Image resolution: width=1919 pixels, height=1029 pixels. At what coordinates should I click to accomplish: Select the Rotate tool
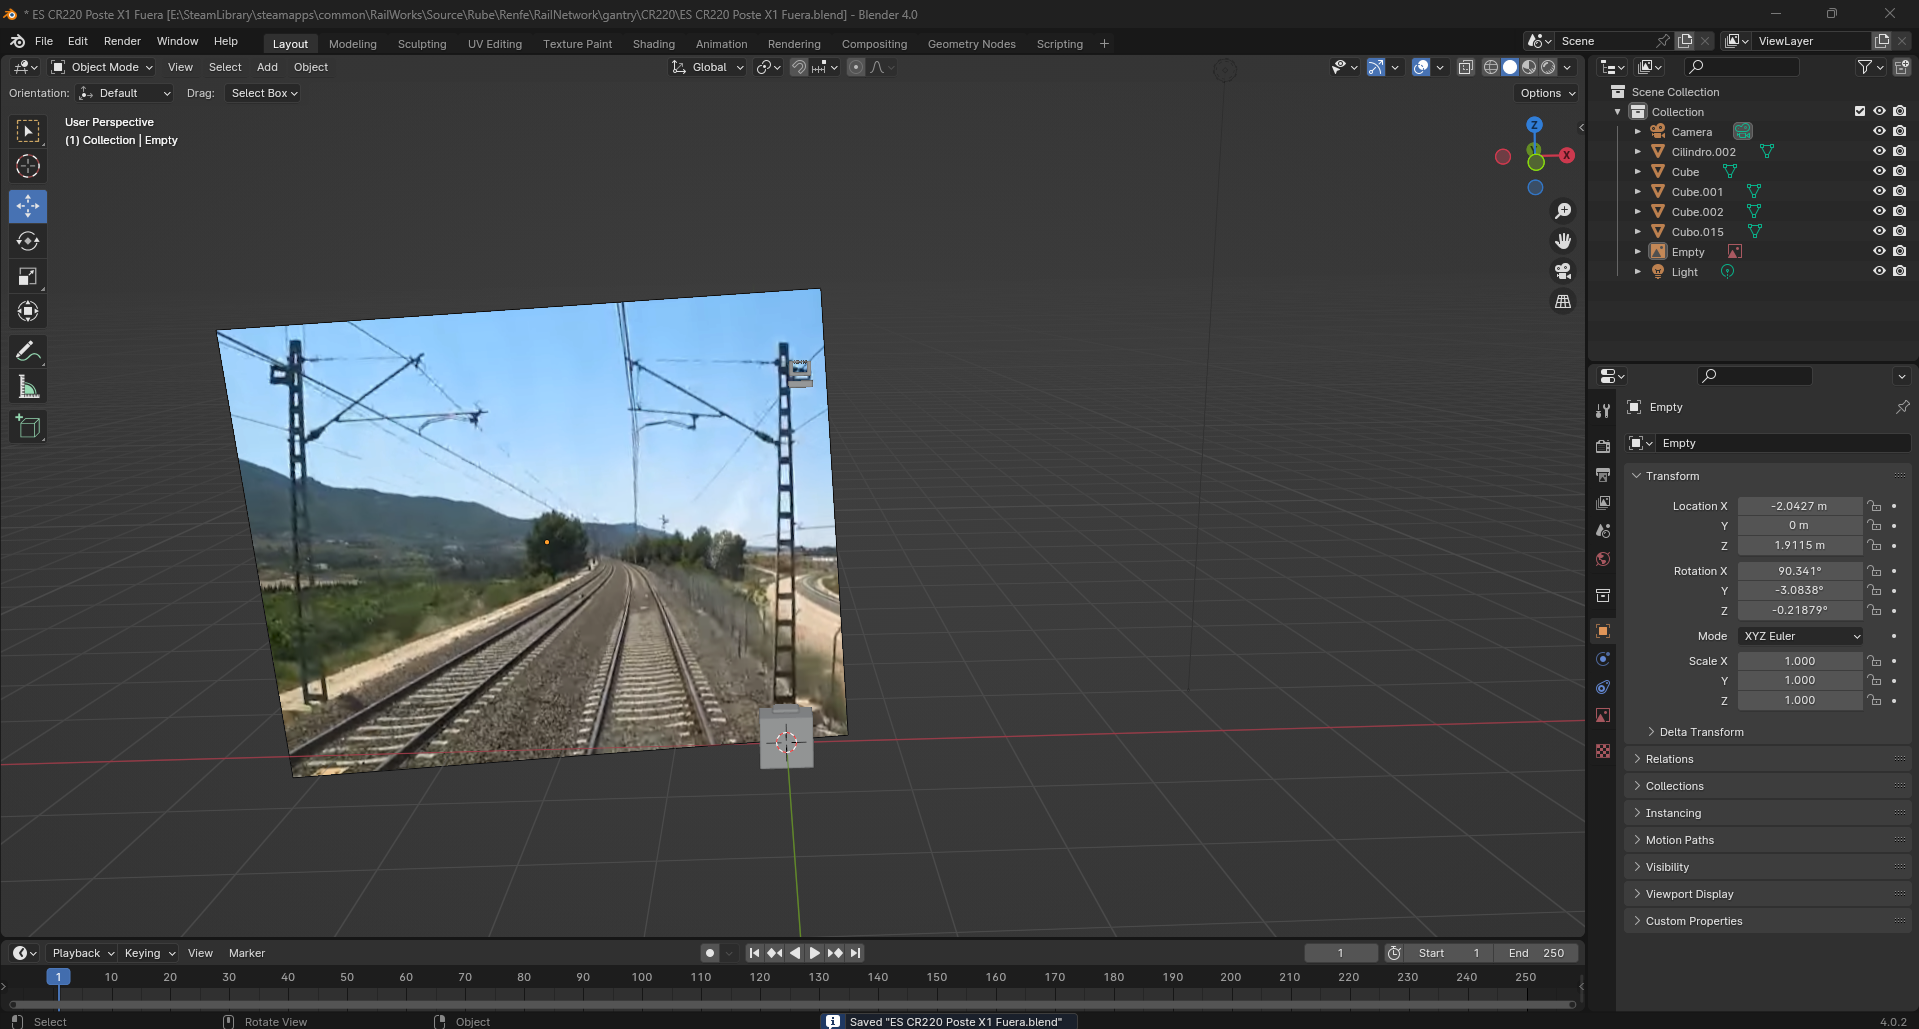pyautogui.click(x=28, y=242)
